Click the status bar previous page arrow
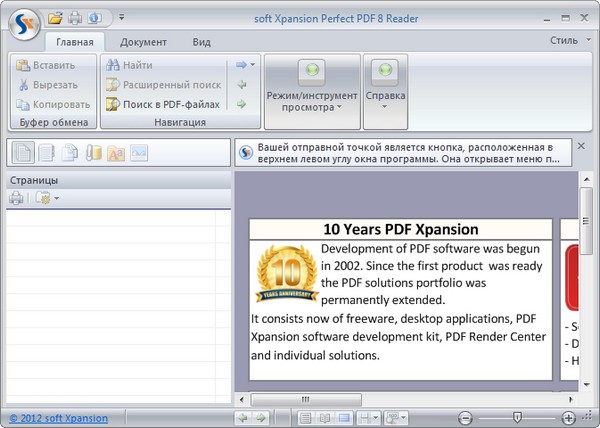This screenshot has width=600, height=428. (x=243, y=418)
